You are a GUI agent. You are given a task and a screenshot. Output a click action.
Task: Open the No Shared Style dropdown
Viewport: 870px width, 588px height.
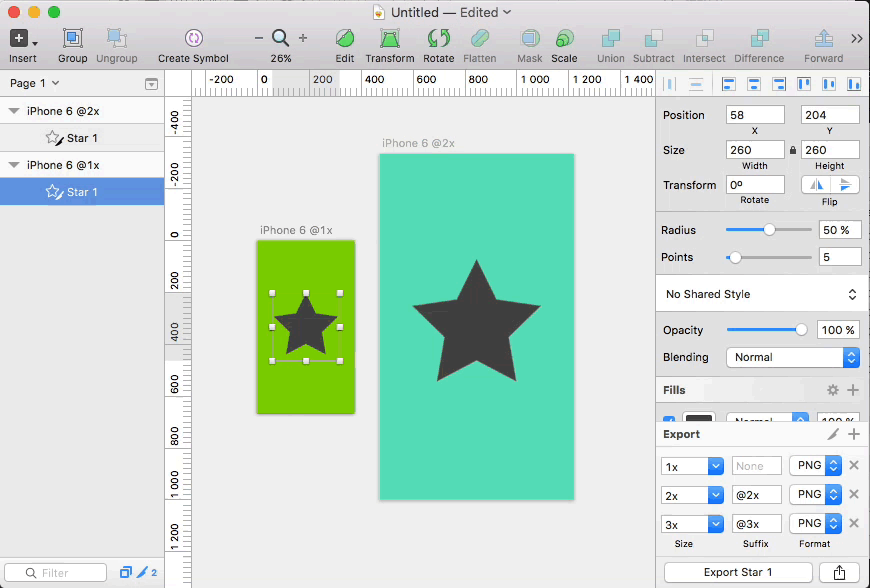[762, 294]
